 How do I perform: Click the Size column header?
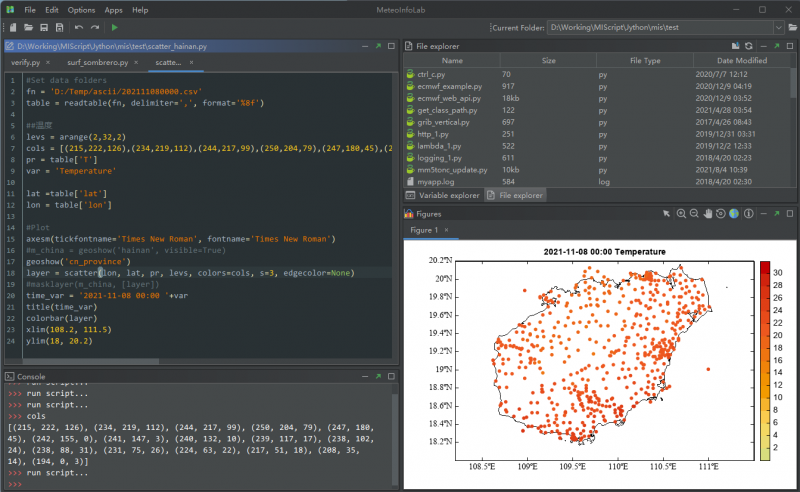pos(548,61)
